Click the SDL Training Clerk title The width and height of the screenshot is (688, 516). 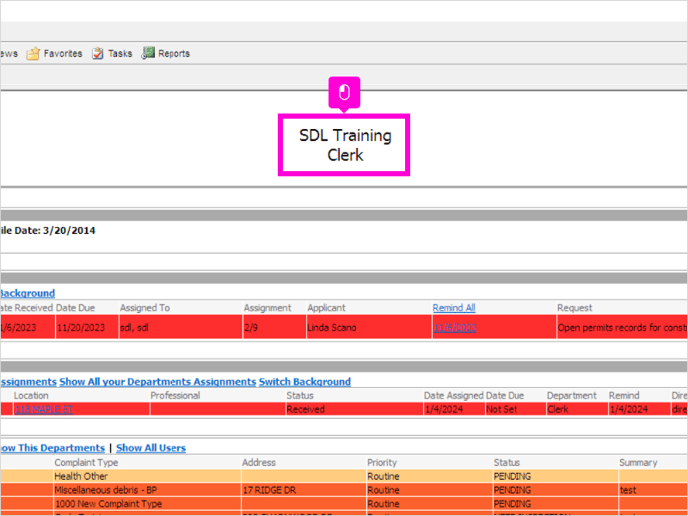pyautogui.click(x=345, y=145)
